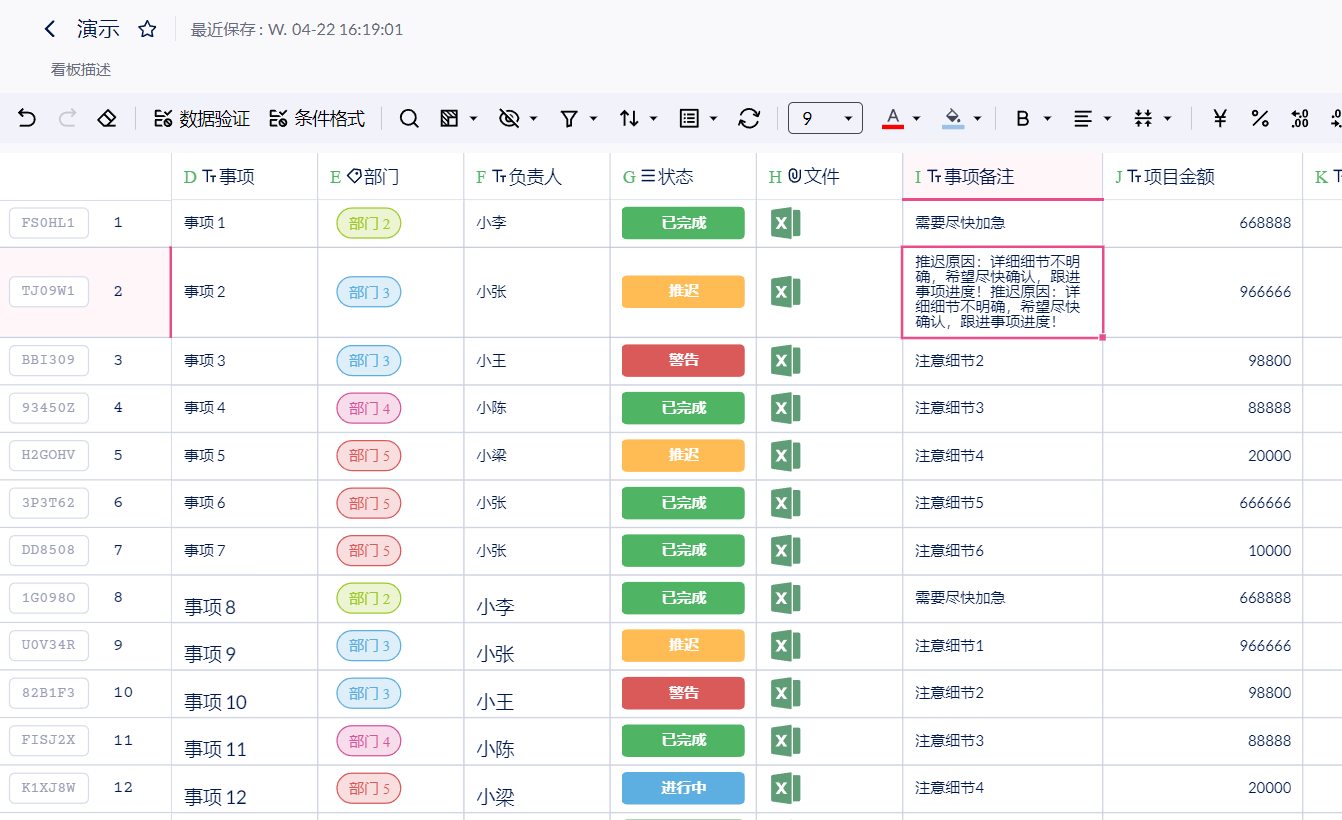This screenshot has height=820, width=1342.
Task: Expand the fill color picker arrow
Action: point(977,118)
